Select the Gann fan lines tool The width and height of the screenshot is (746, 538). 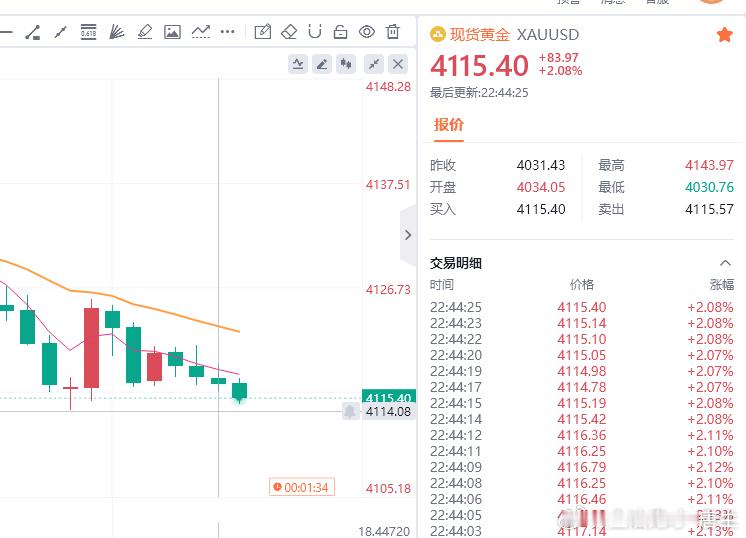coord(117,32)
